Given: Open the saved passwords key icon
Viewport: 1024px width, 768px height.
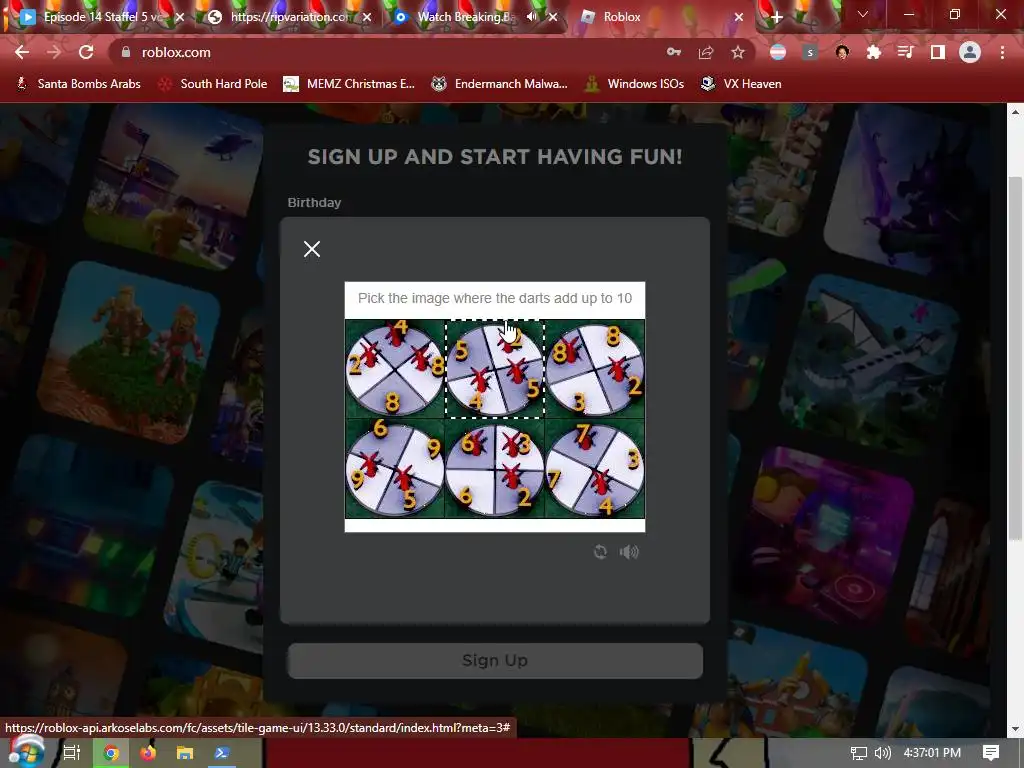Looking at the screenshot, I should (x=674, y=52).
